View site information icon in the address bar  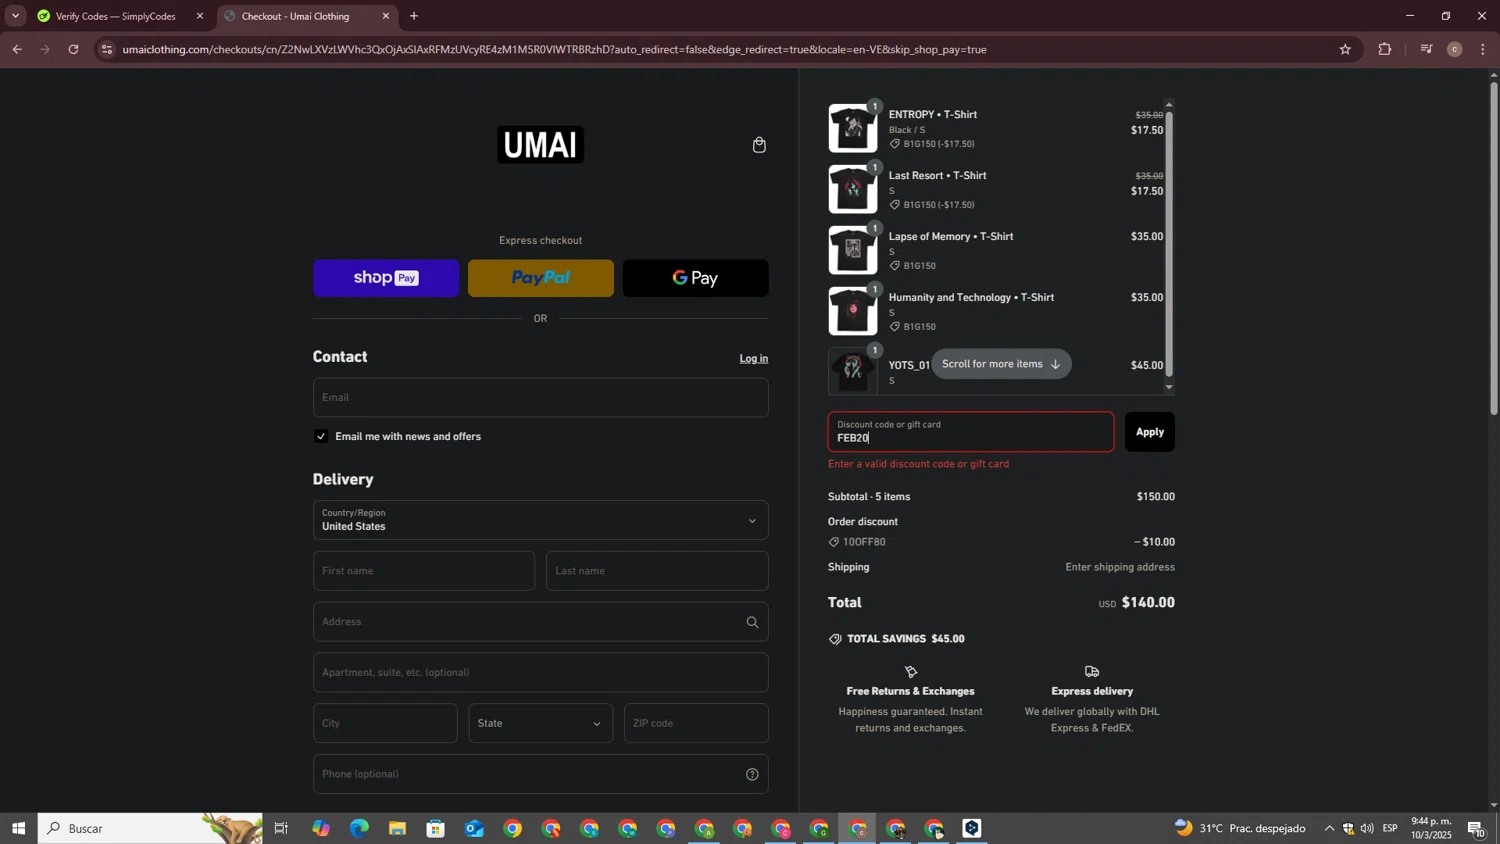[107, 49]
